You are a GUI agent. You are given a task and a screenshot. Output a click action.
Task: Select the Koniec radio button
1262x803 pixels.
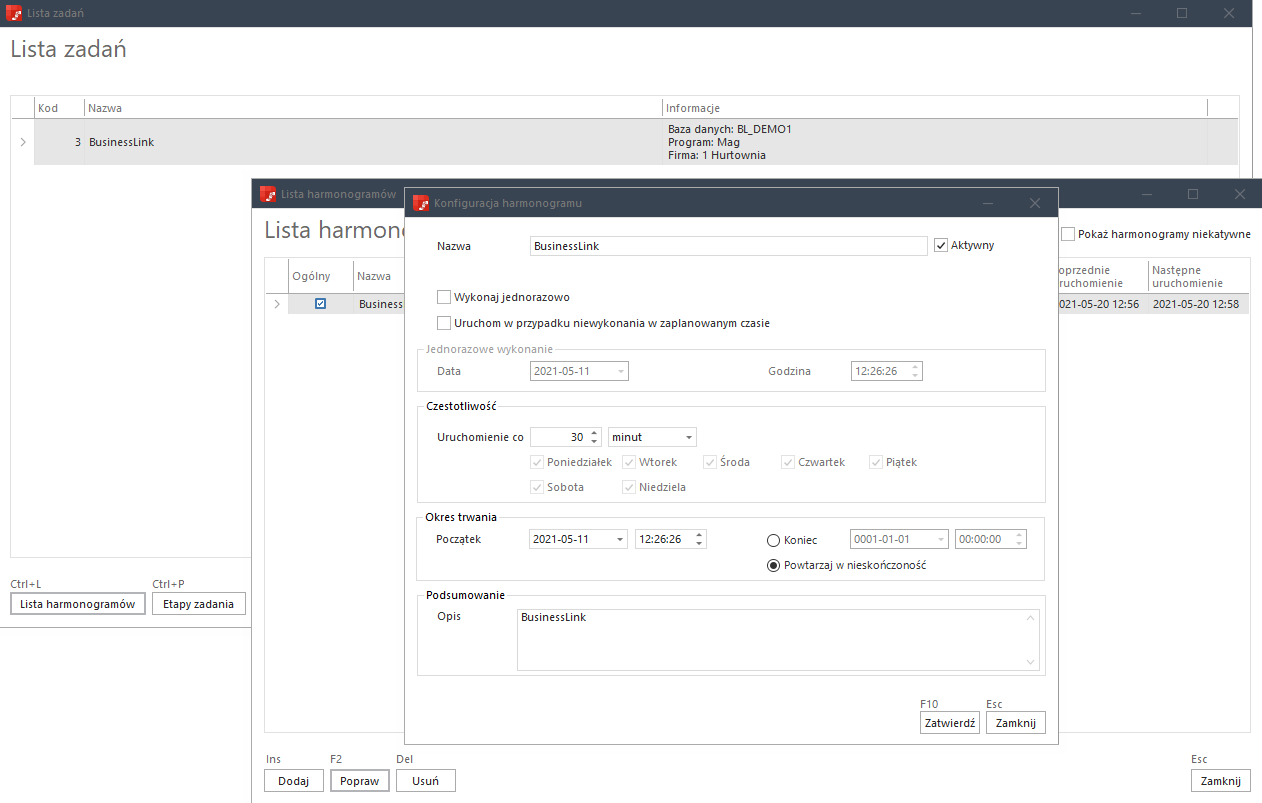coord(773,540)
